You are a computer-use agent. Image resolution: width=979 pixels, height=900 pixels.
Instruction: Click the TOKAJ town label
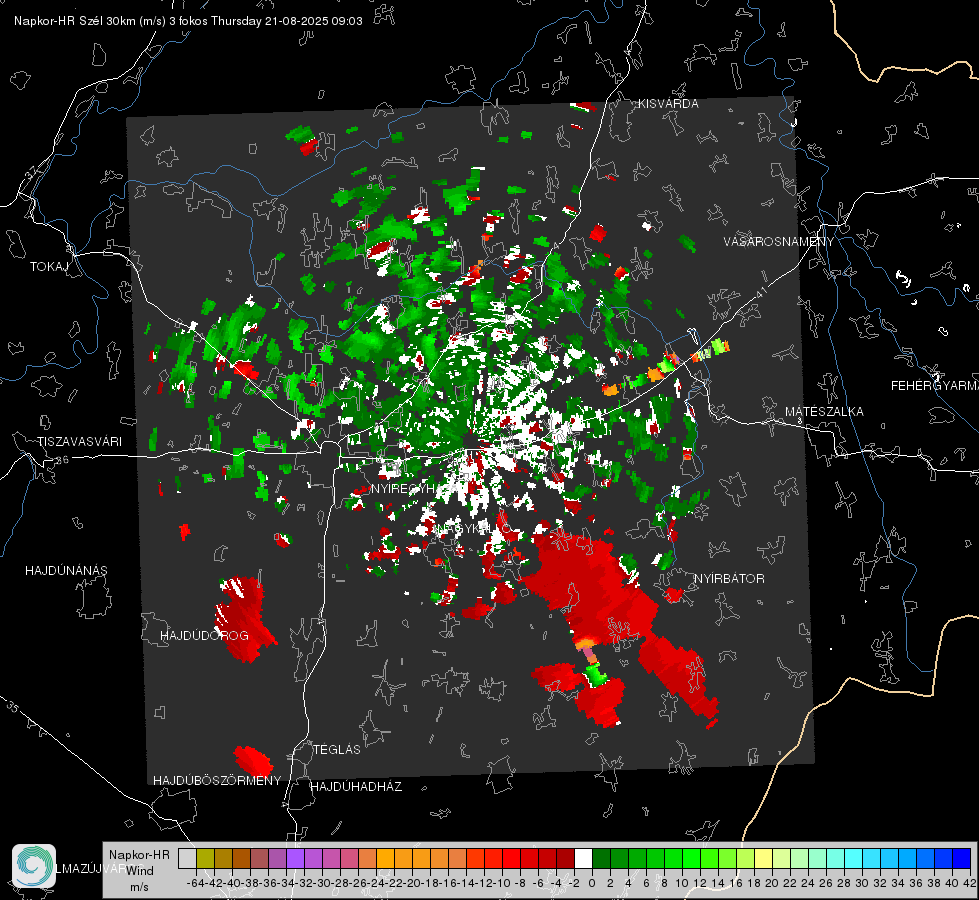tap(49, 267)
